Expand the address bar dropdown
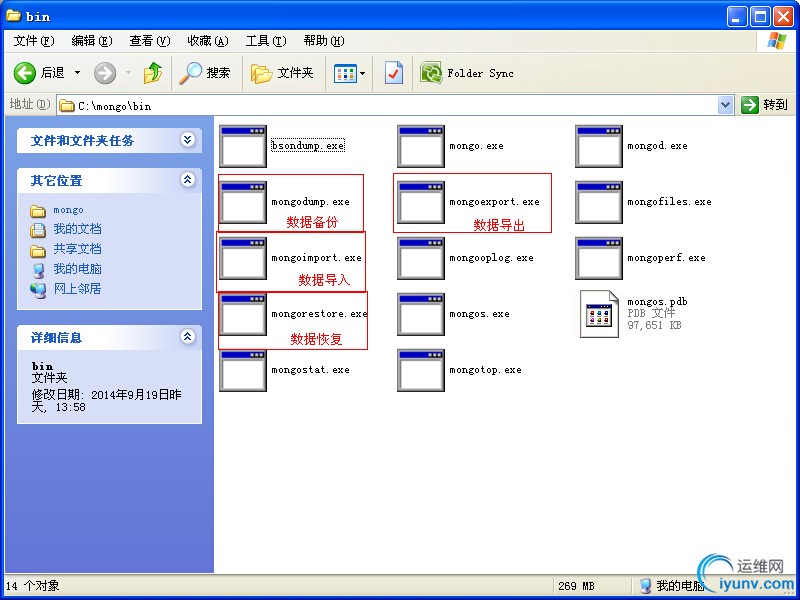The image size is (800, 600). pos(725,106)
